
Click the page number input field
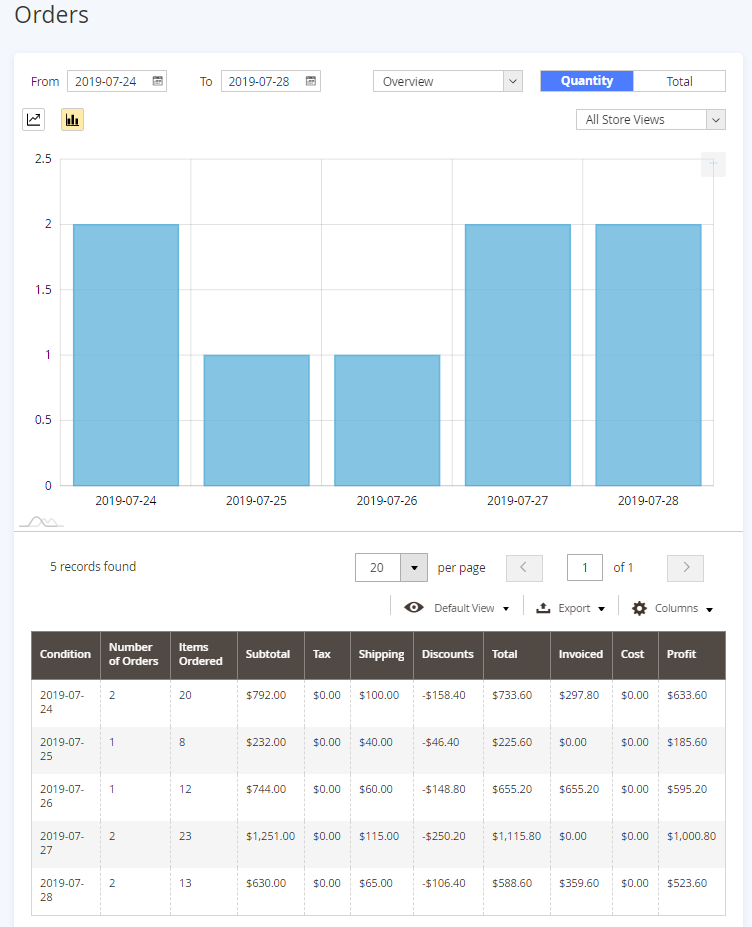tap(584, 568)
